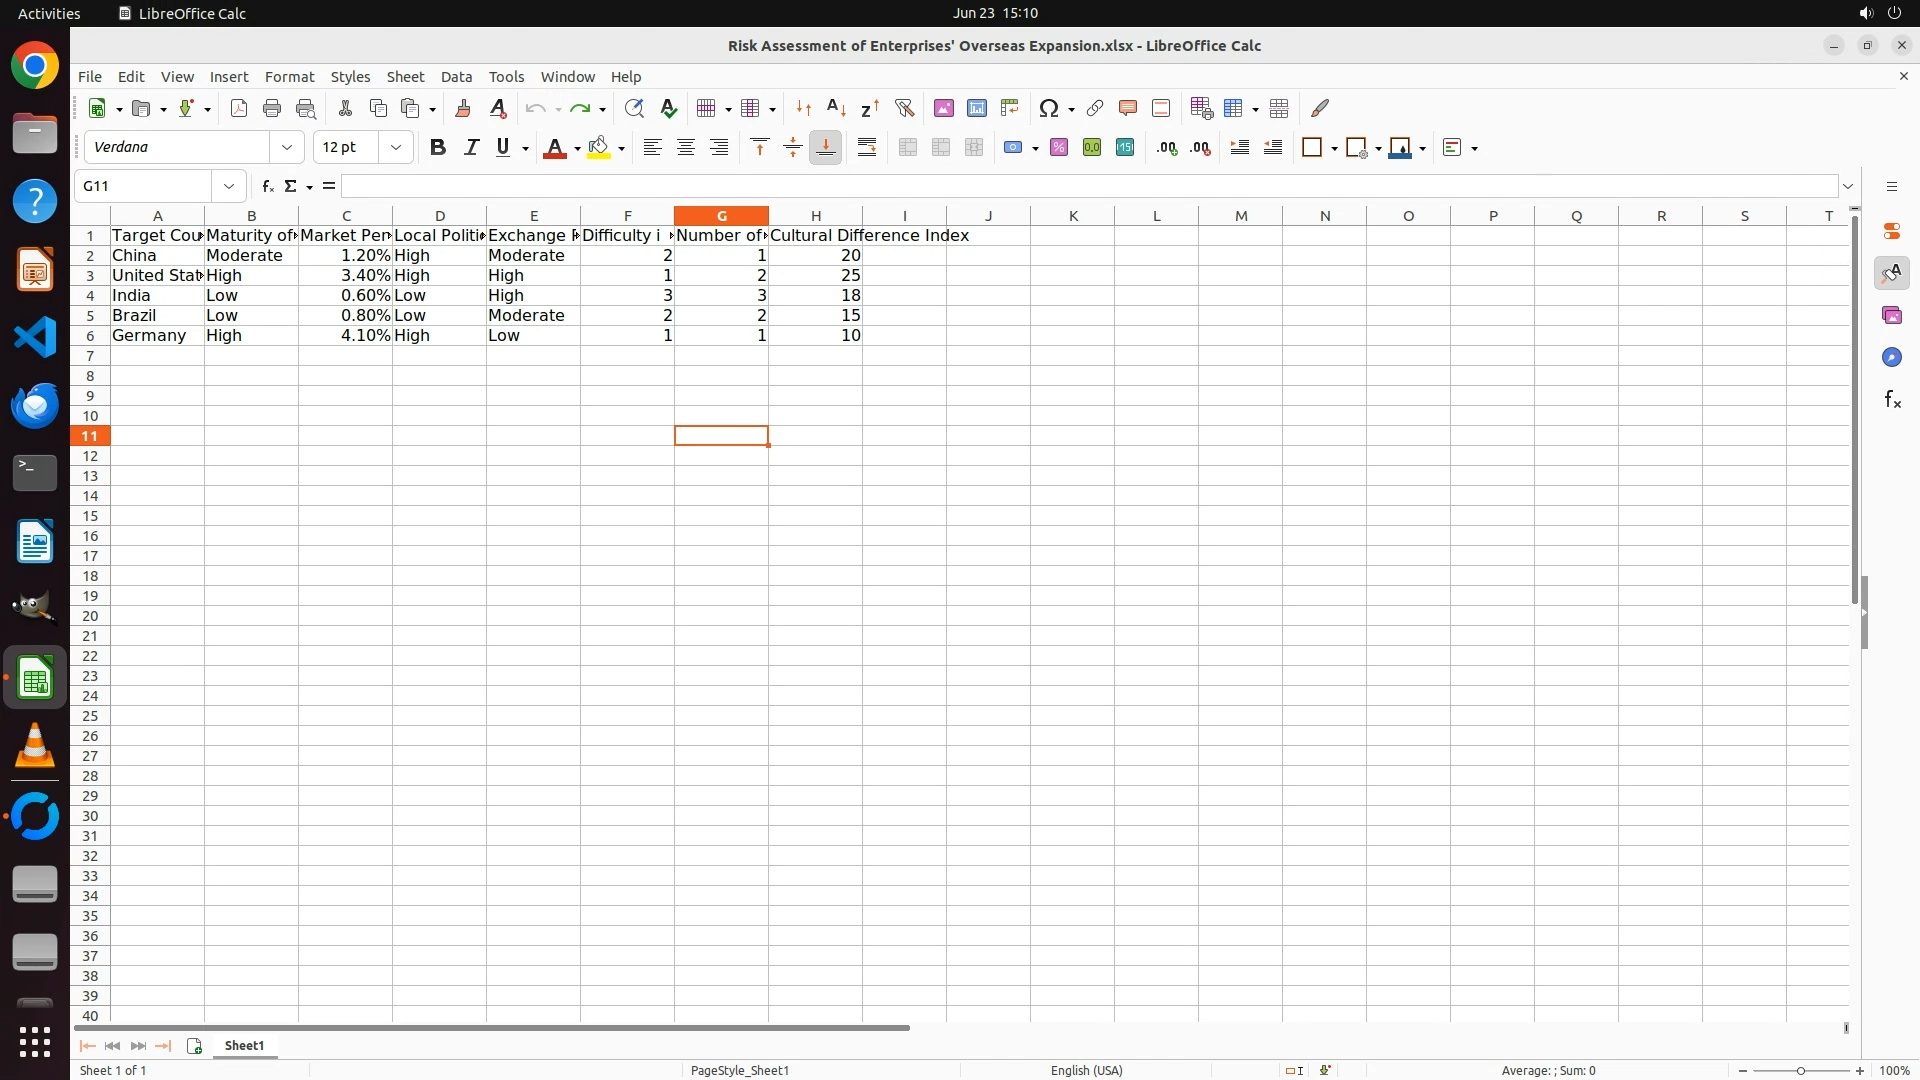Image resolution: width=1920 pixels, height=1080 pixels.
Task: Click the column G header
Action: pos(721,216)
